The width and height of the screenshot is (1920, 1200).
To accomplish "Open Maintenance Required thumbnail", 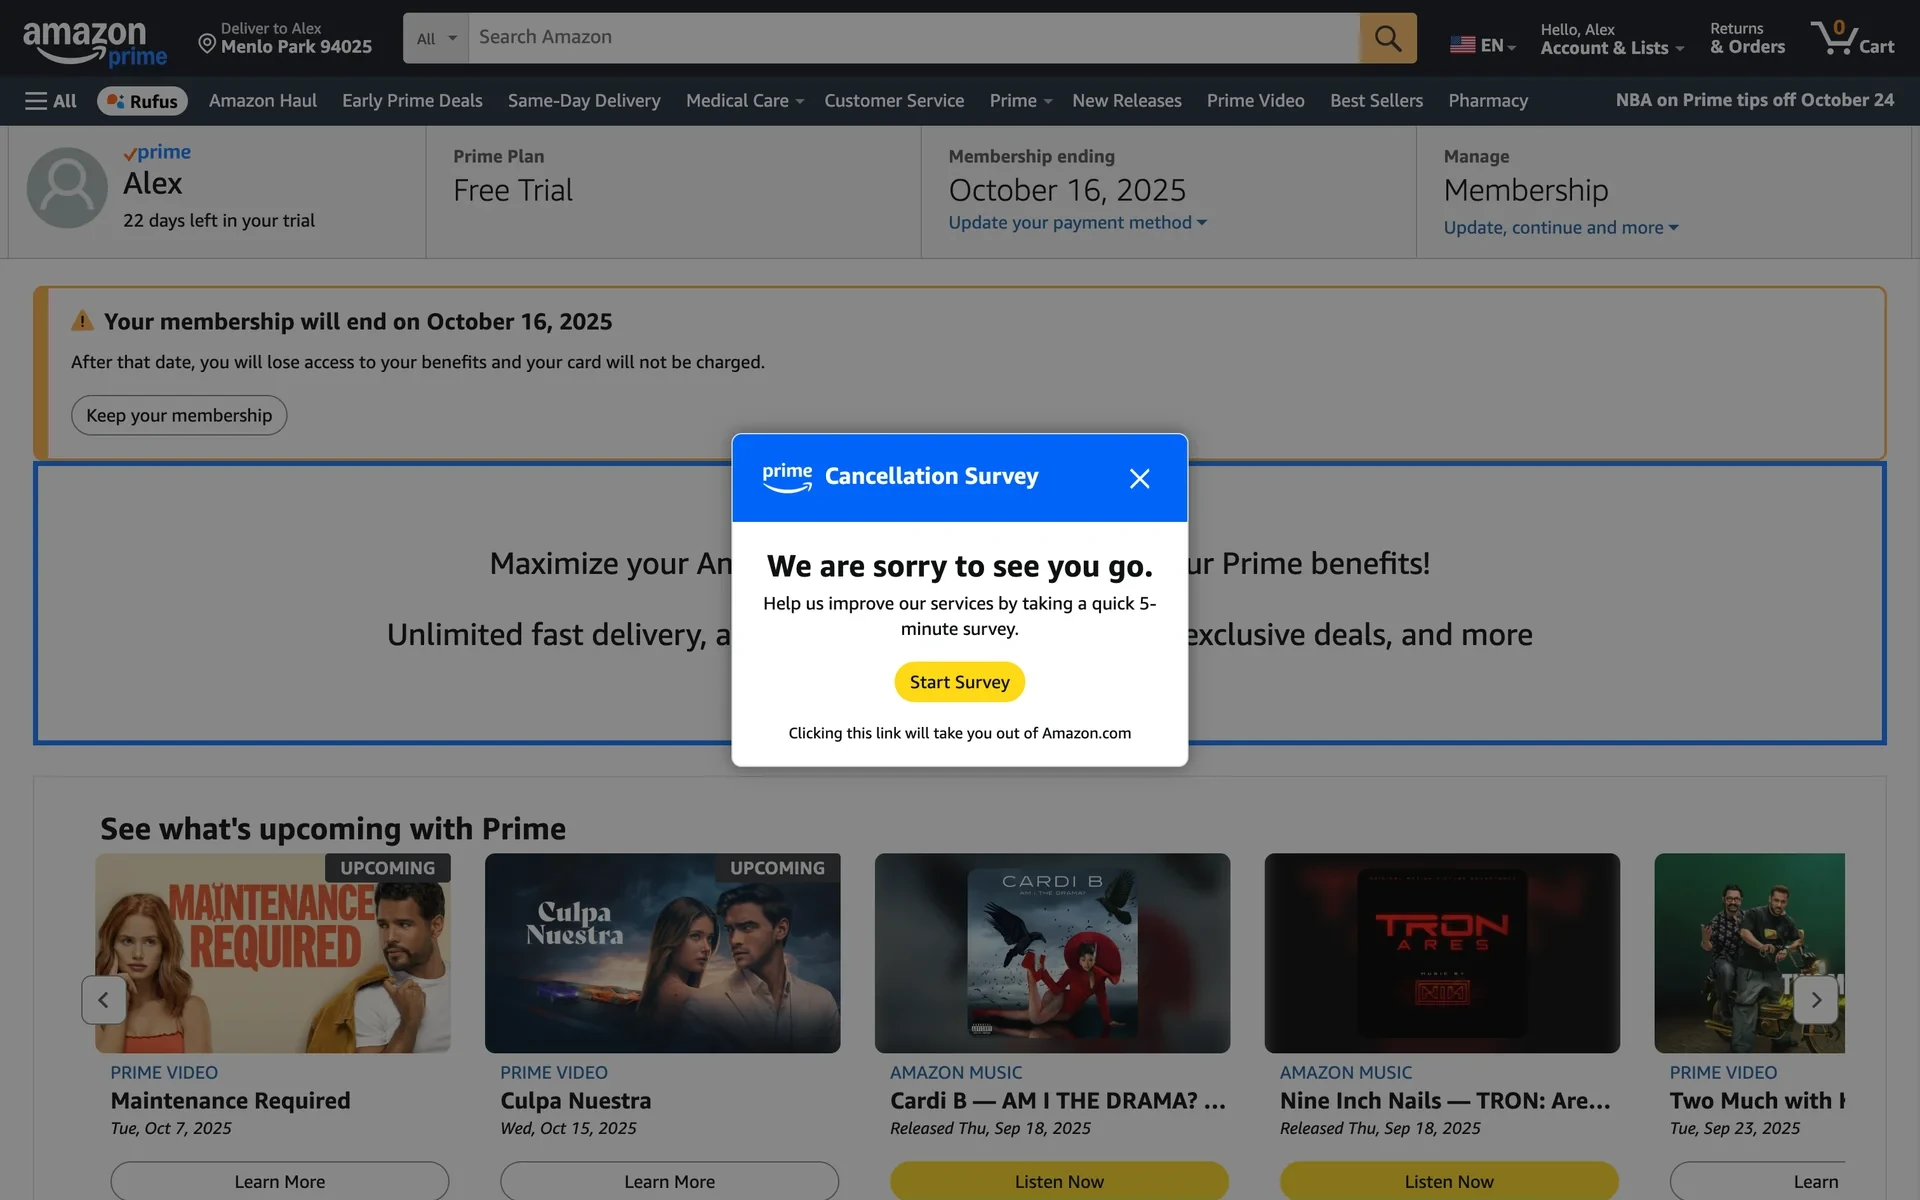I will (273, 953).
